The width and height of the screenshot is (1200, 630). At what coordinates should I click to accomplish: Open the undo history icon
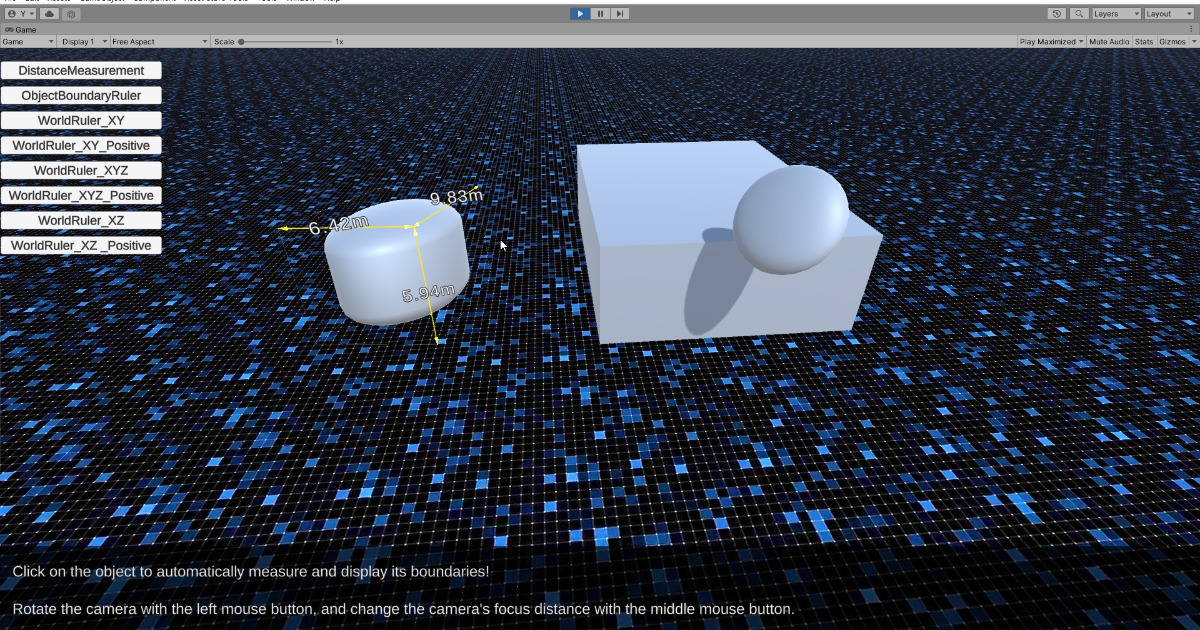(x=1057, y=14)
